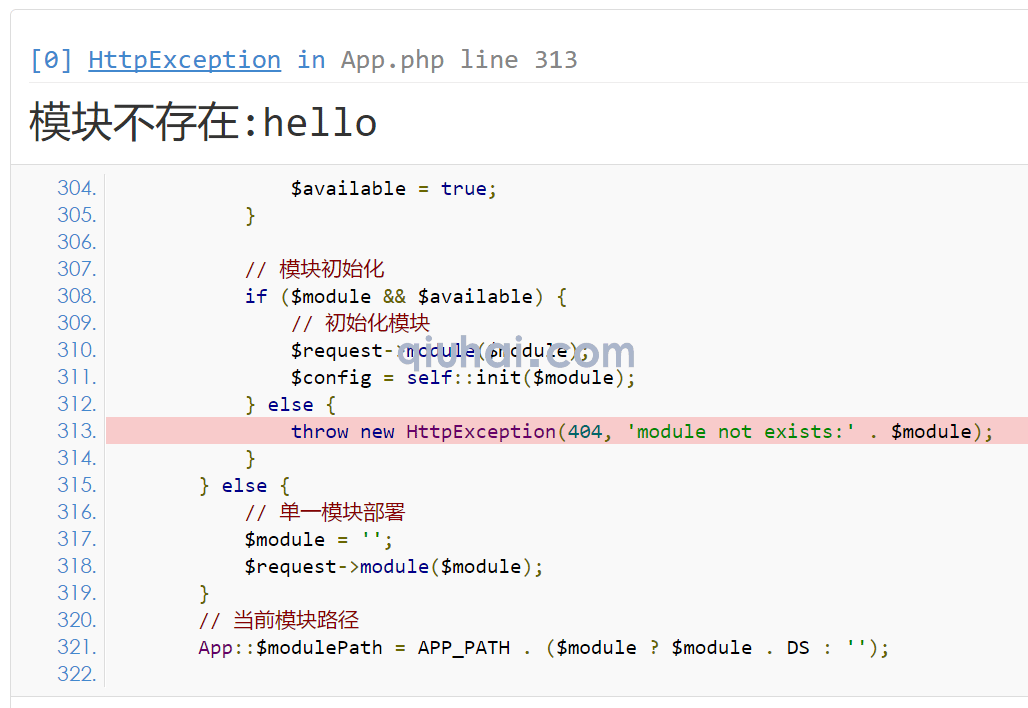The height and width of the screenshot is (708, 1028).
Task: Click the "// 单一模块部署" comment
Action: pos(325,512)
